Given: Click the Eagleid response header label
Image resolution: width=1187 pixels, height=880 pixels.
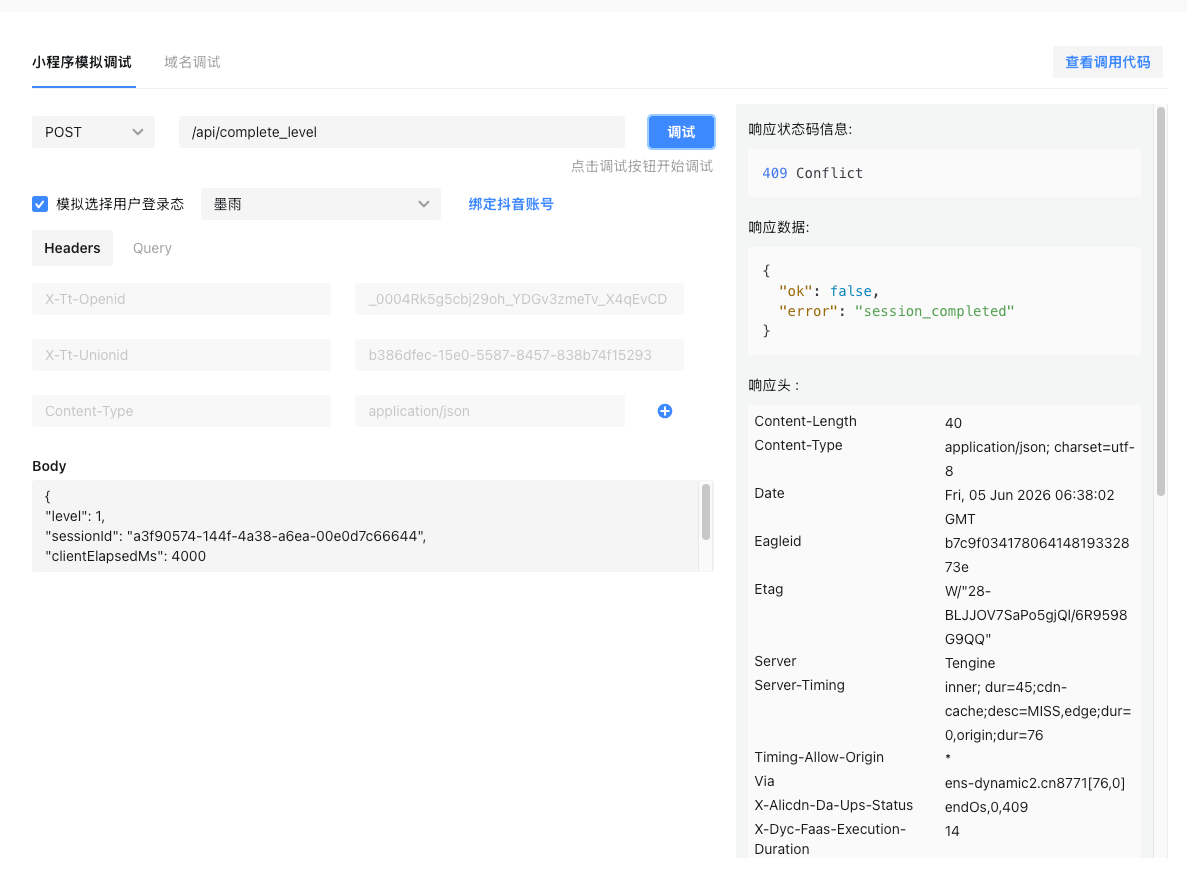Looking at the screenshot, I should pos(777,541).
